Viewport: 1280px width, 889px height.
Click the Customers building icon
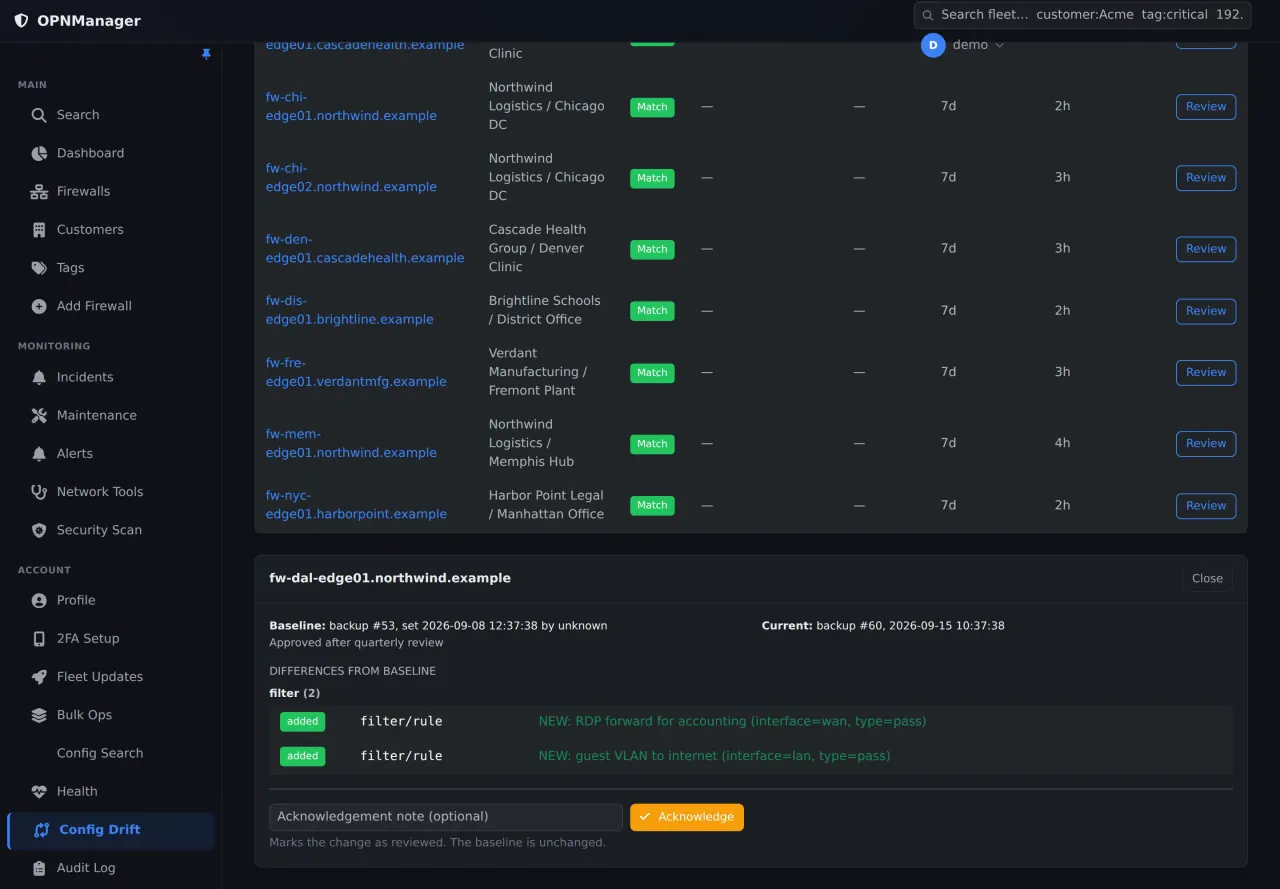click(39, 229)
